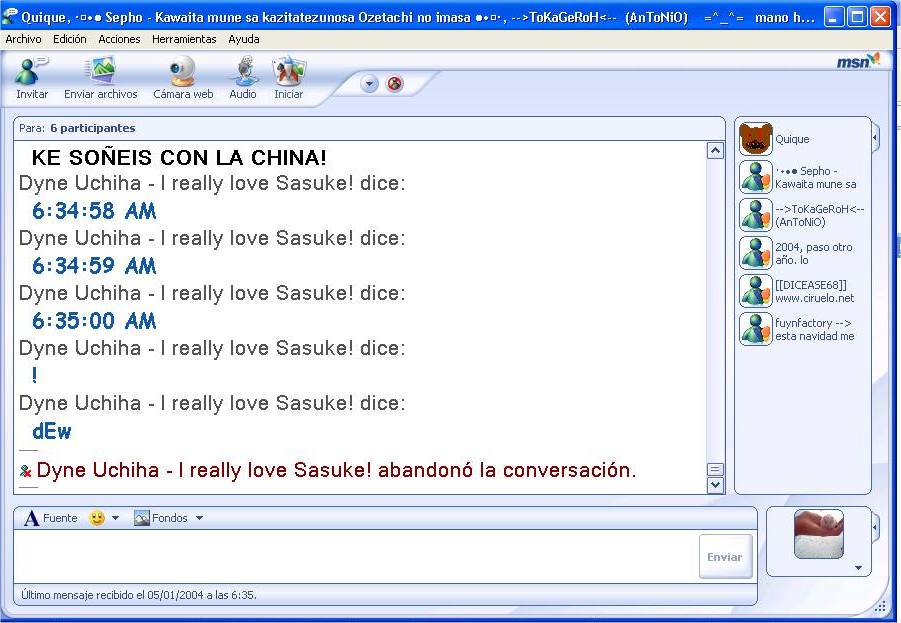901x623 pixels.
Task: Click the avatar icon next to Sepho
Action: pyautogui.click(x=756, y=177)
